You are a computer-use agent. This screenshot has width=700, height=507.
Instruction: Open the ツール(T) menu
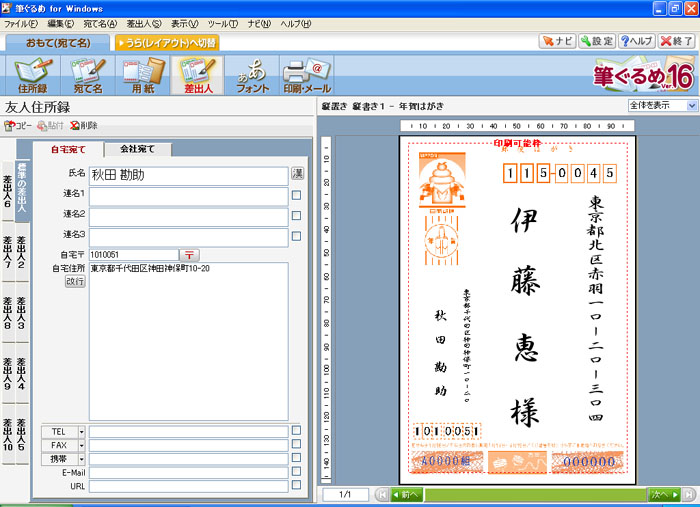point(223,23)
